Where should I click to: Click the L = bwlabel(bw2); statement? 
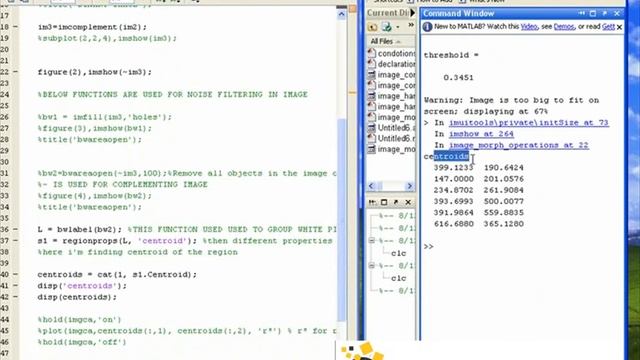coord(80,229)
